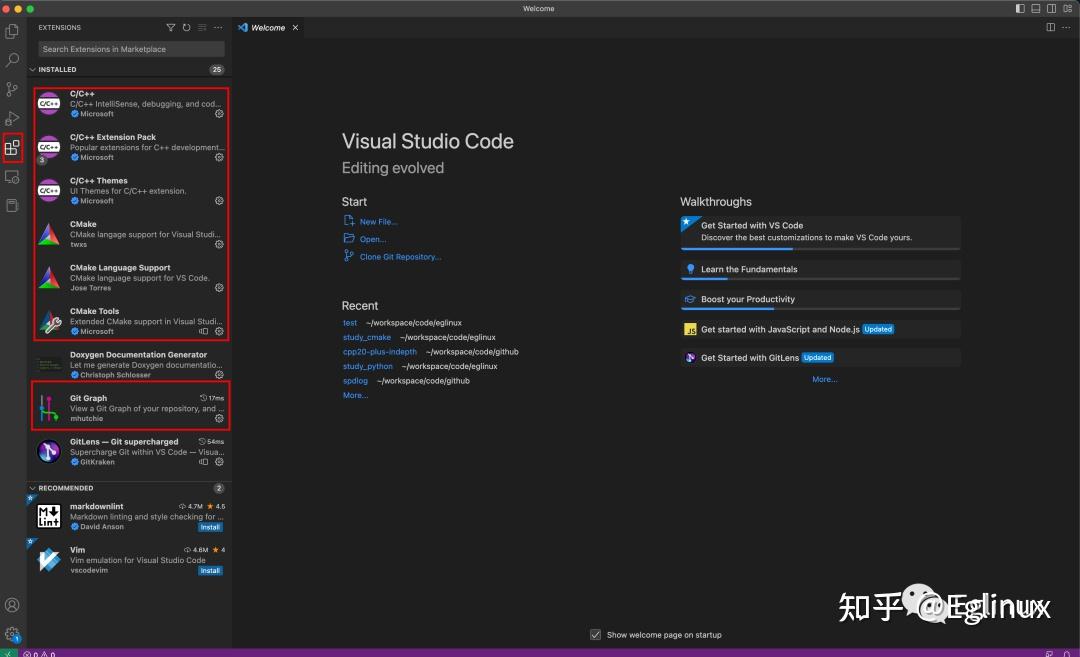The width and height of the screenshot is (1080, 657).
Task: Switch to the Welcome tab
Action: [x=267, y=27]
